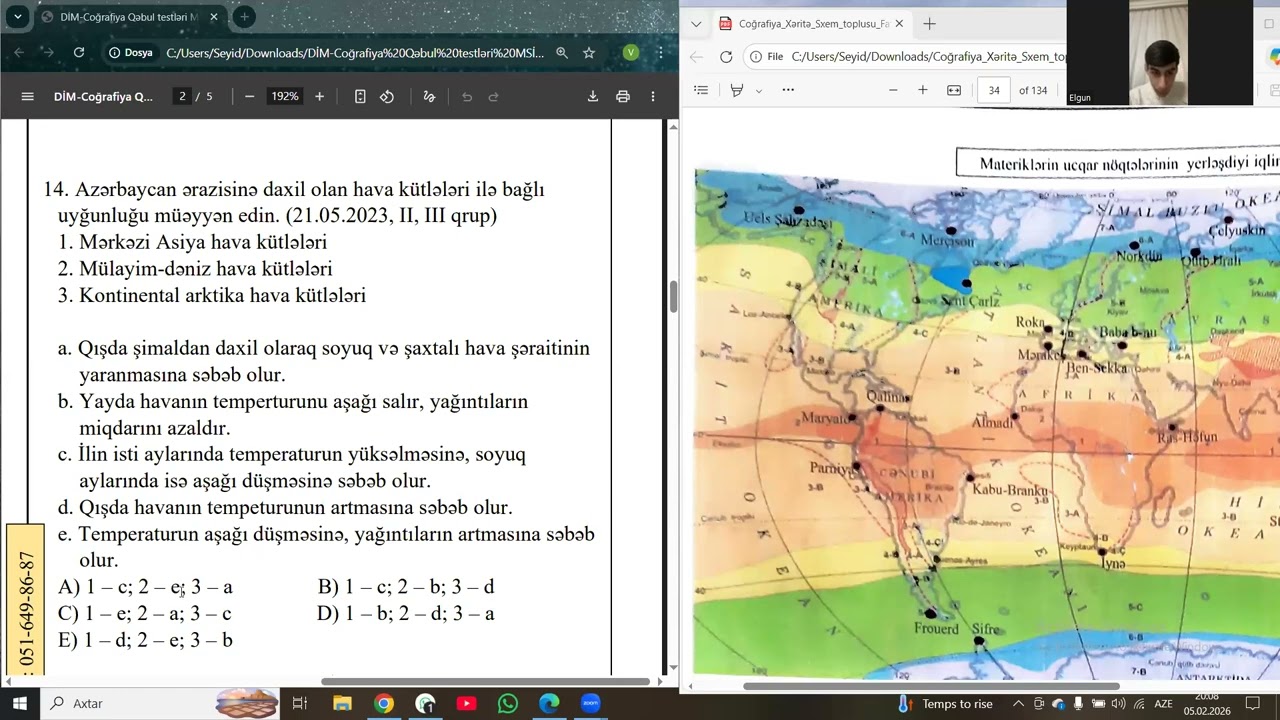Open Task View on taskbar
This screenshot has height=720, width=1280.
click(299, 704)
